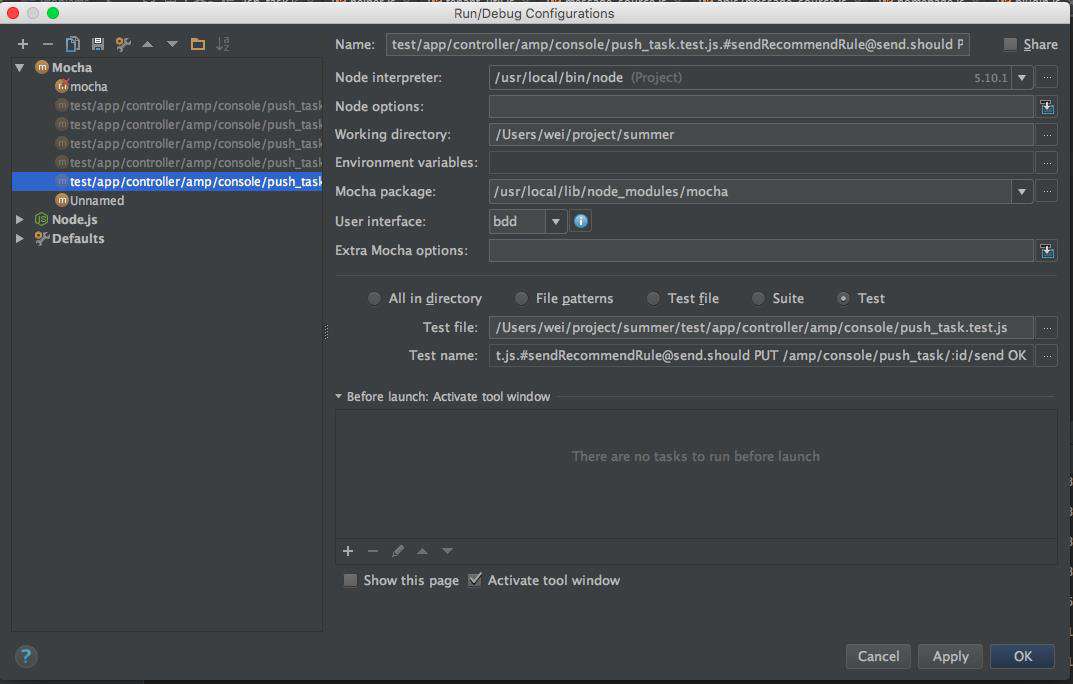Screen dimensions: 1073x684
Task: Open Node interpreter dropdown arrow
Action: [x=1022, y=77]
